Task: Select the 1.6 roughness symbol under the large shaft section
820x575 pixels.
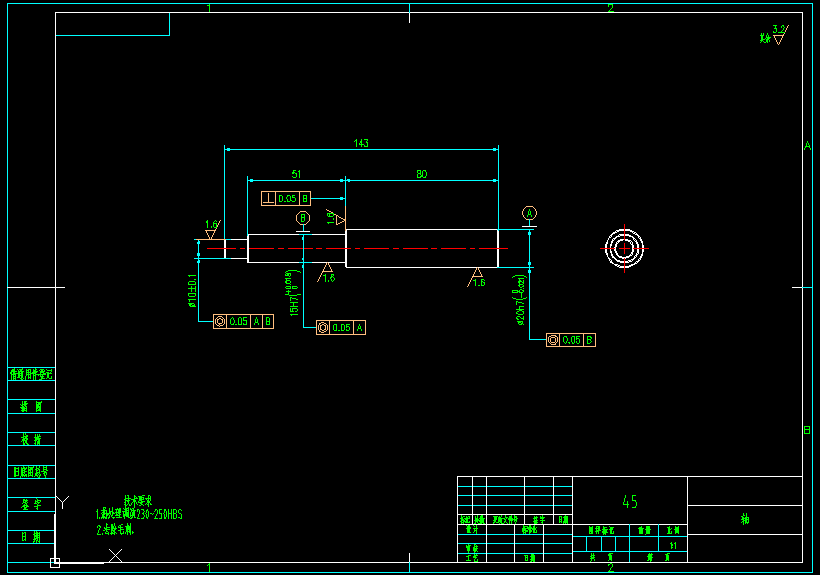Action: [476, 278]
